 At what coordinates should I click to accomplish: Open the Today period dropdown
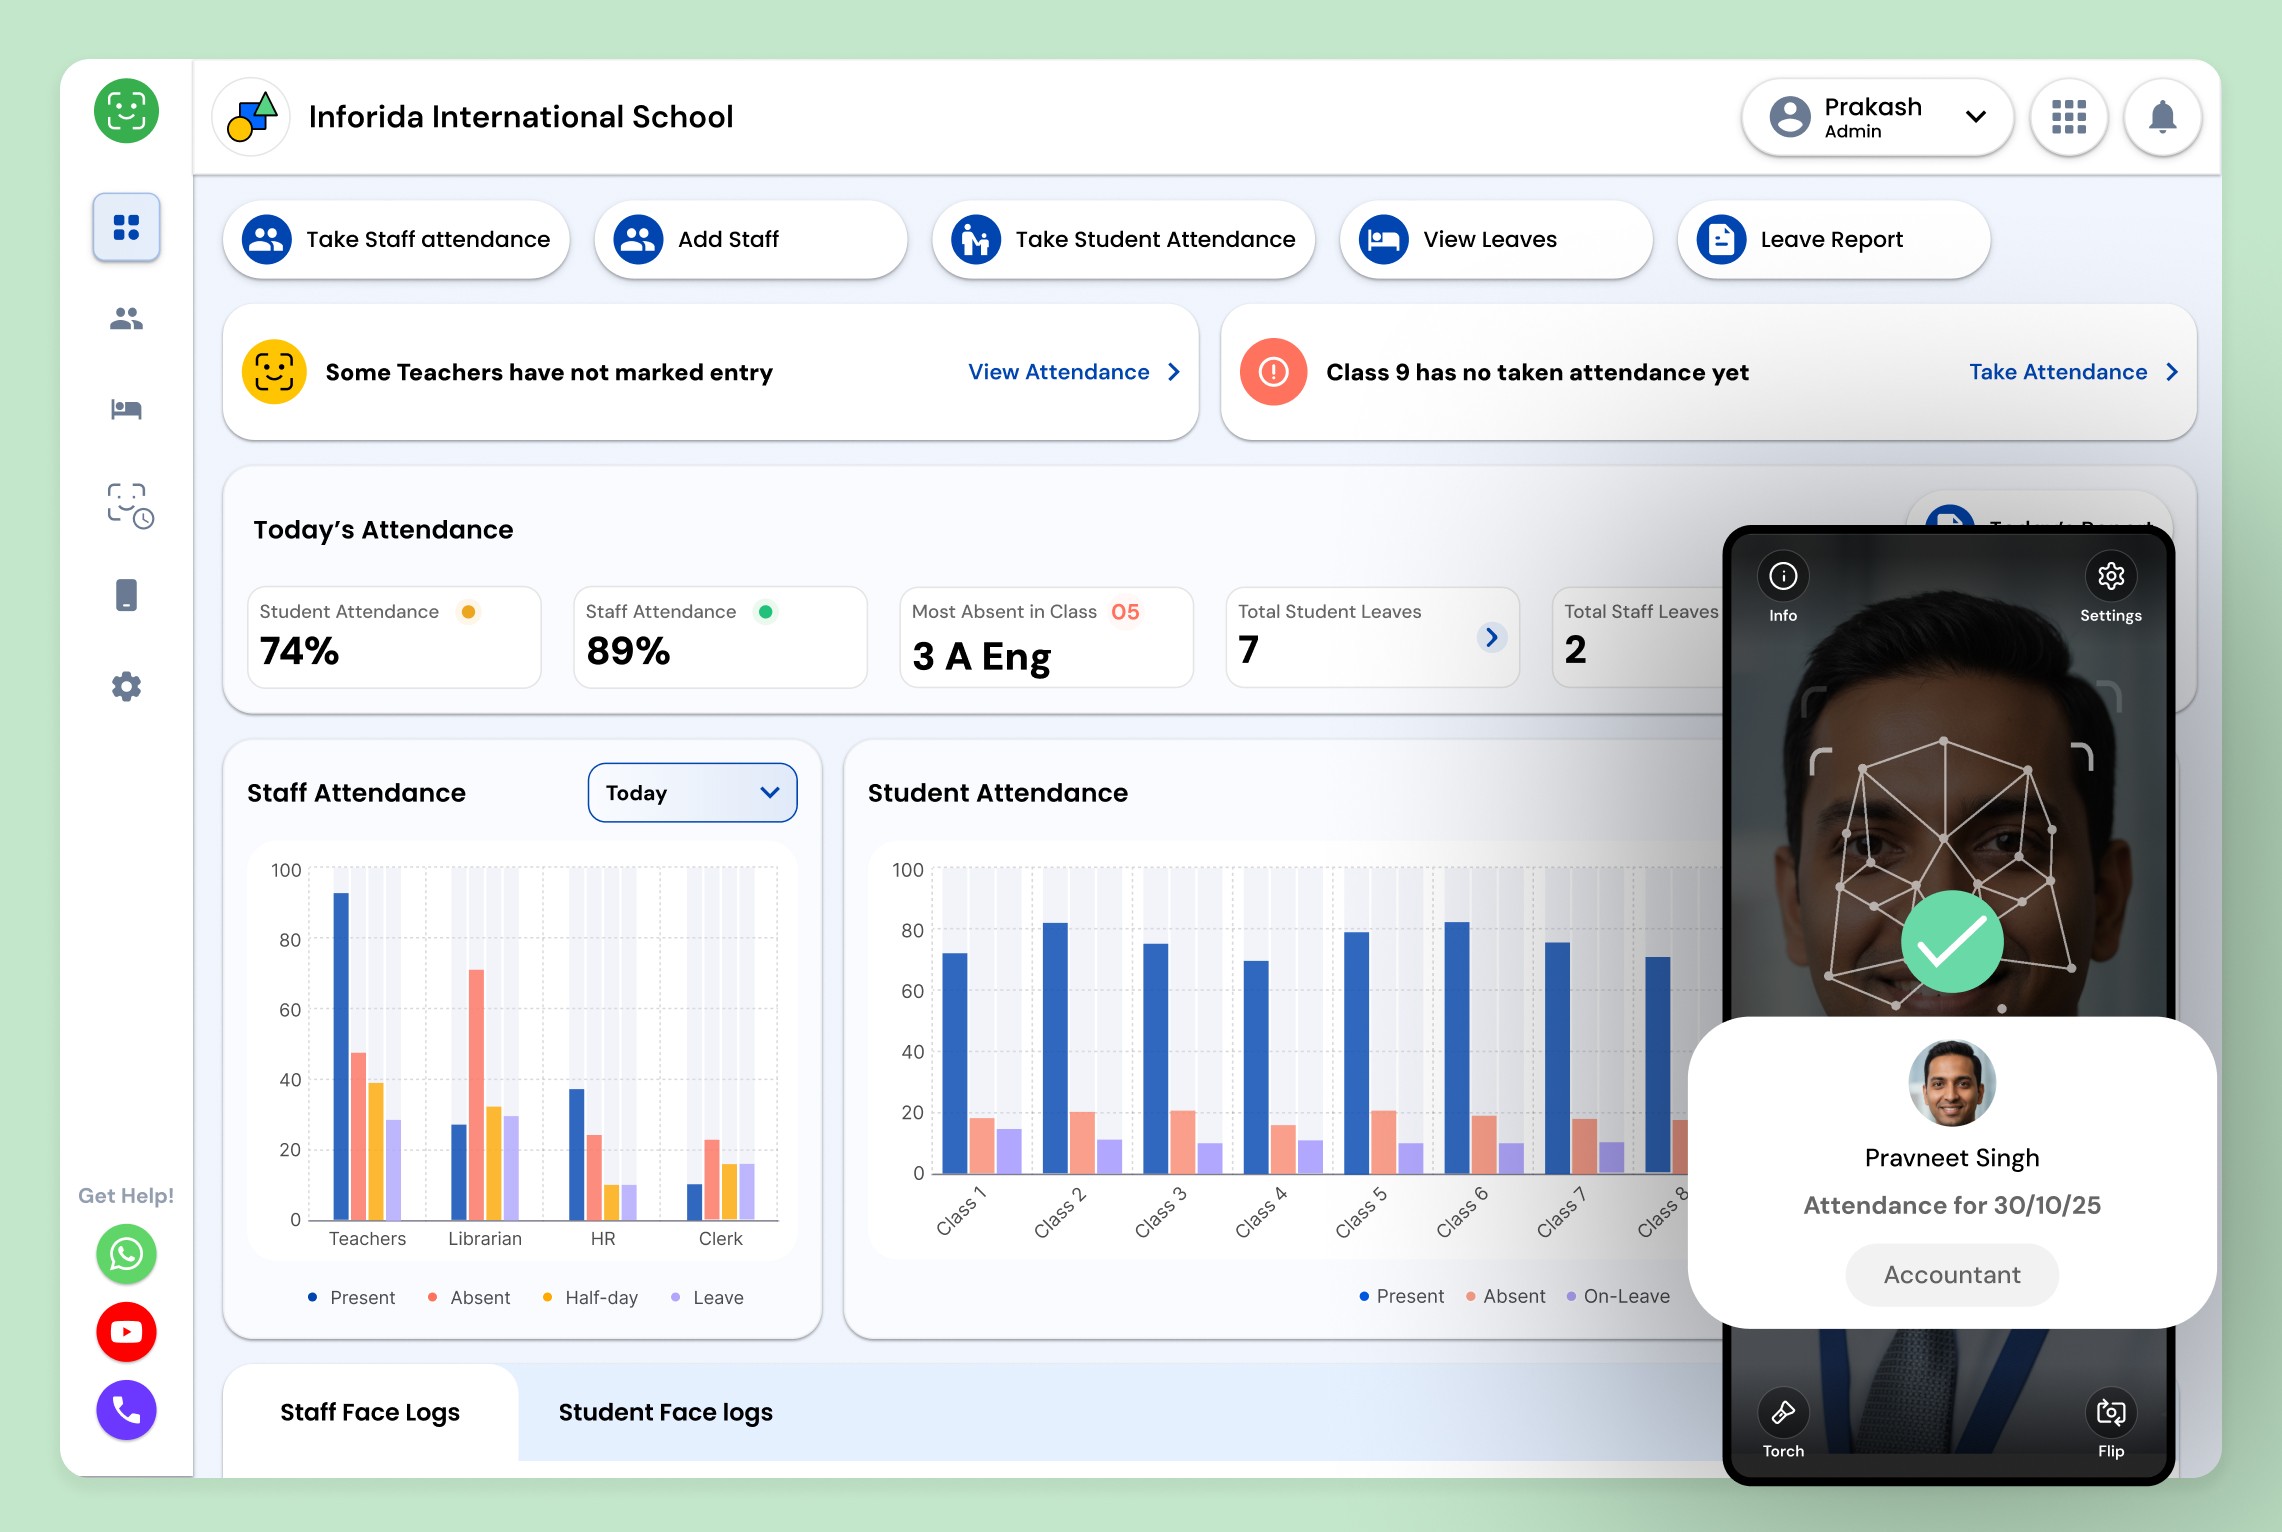click(x=692, y=793)
